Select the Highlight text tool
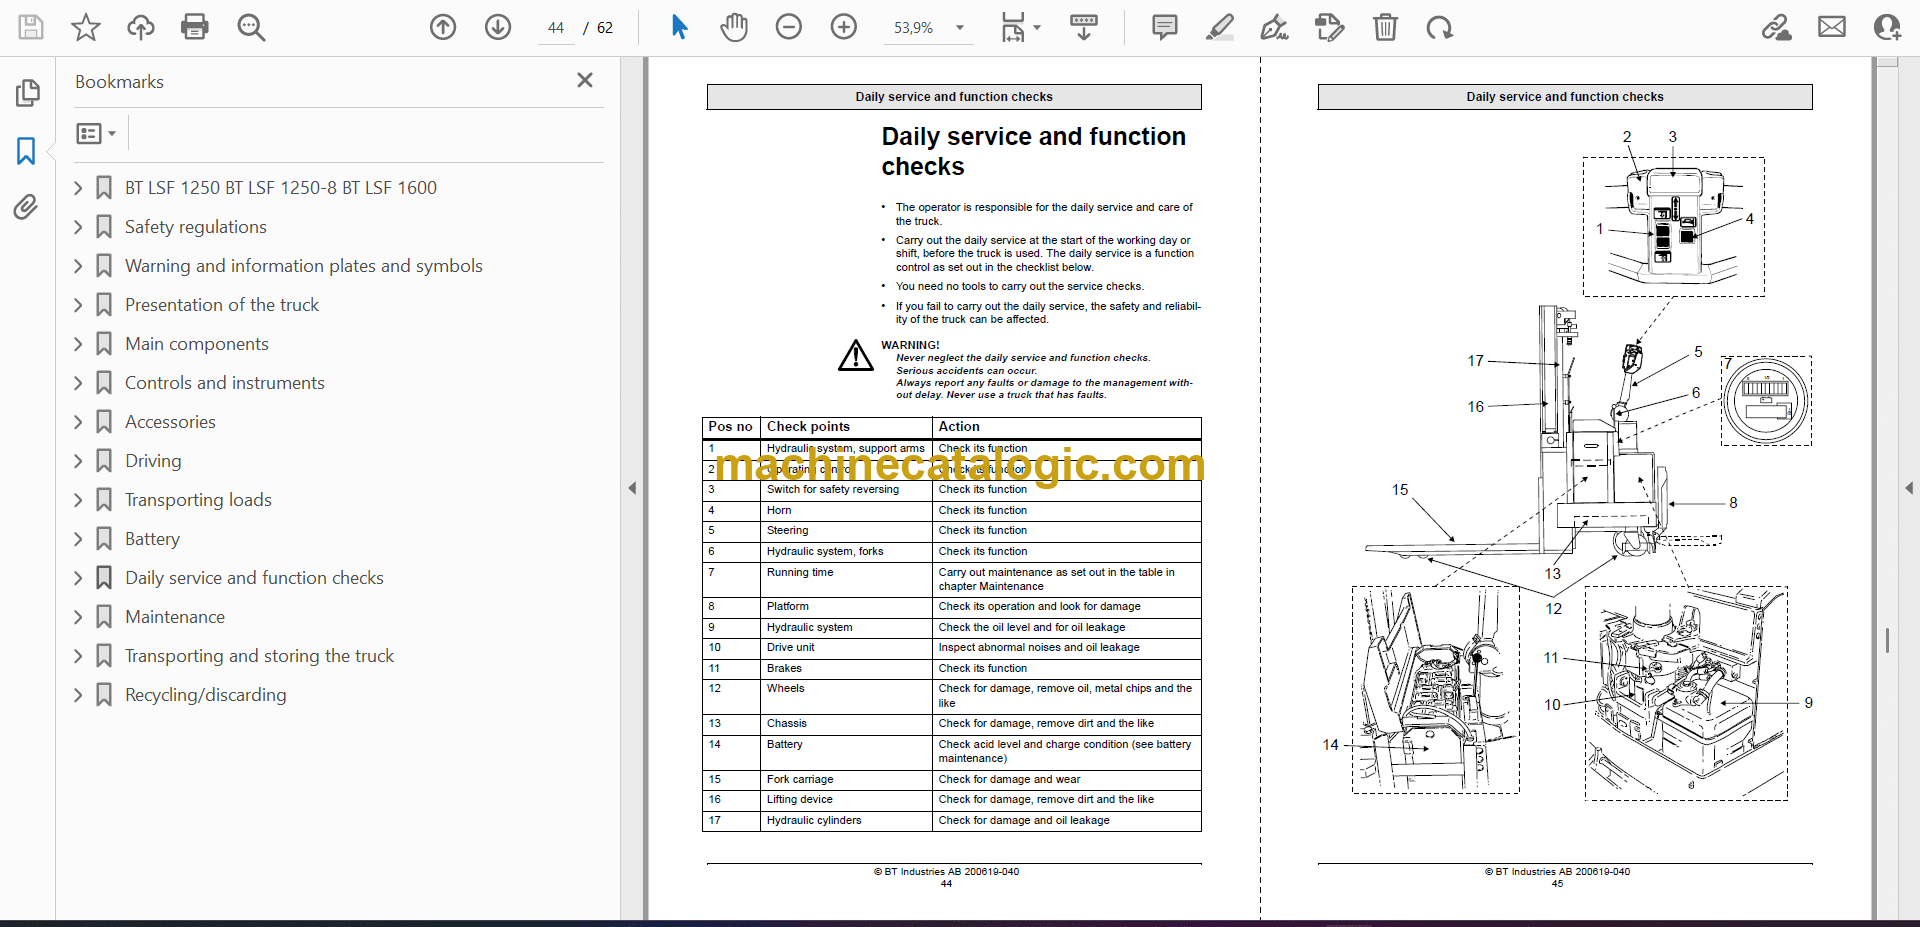 [x=1220, y=27]
